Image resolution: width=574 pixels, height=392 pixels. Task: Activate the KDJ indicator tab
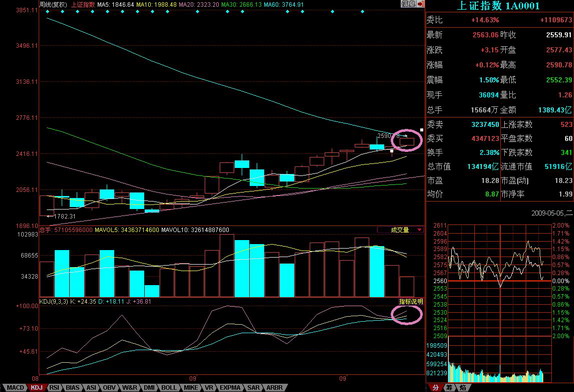pyautogui.click(x=37, y=387)
